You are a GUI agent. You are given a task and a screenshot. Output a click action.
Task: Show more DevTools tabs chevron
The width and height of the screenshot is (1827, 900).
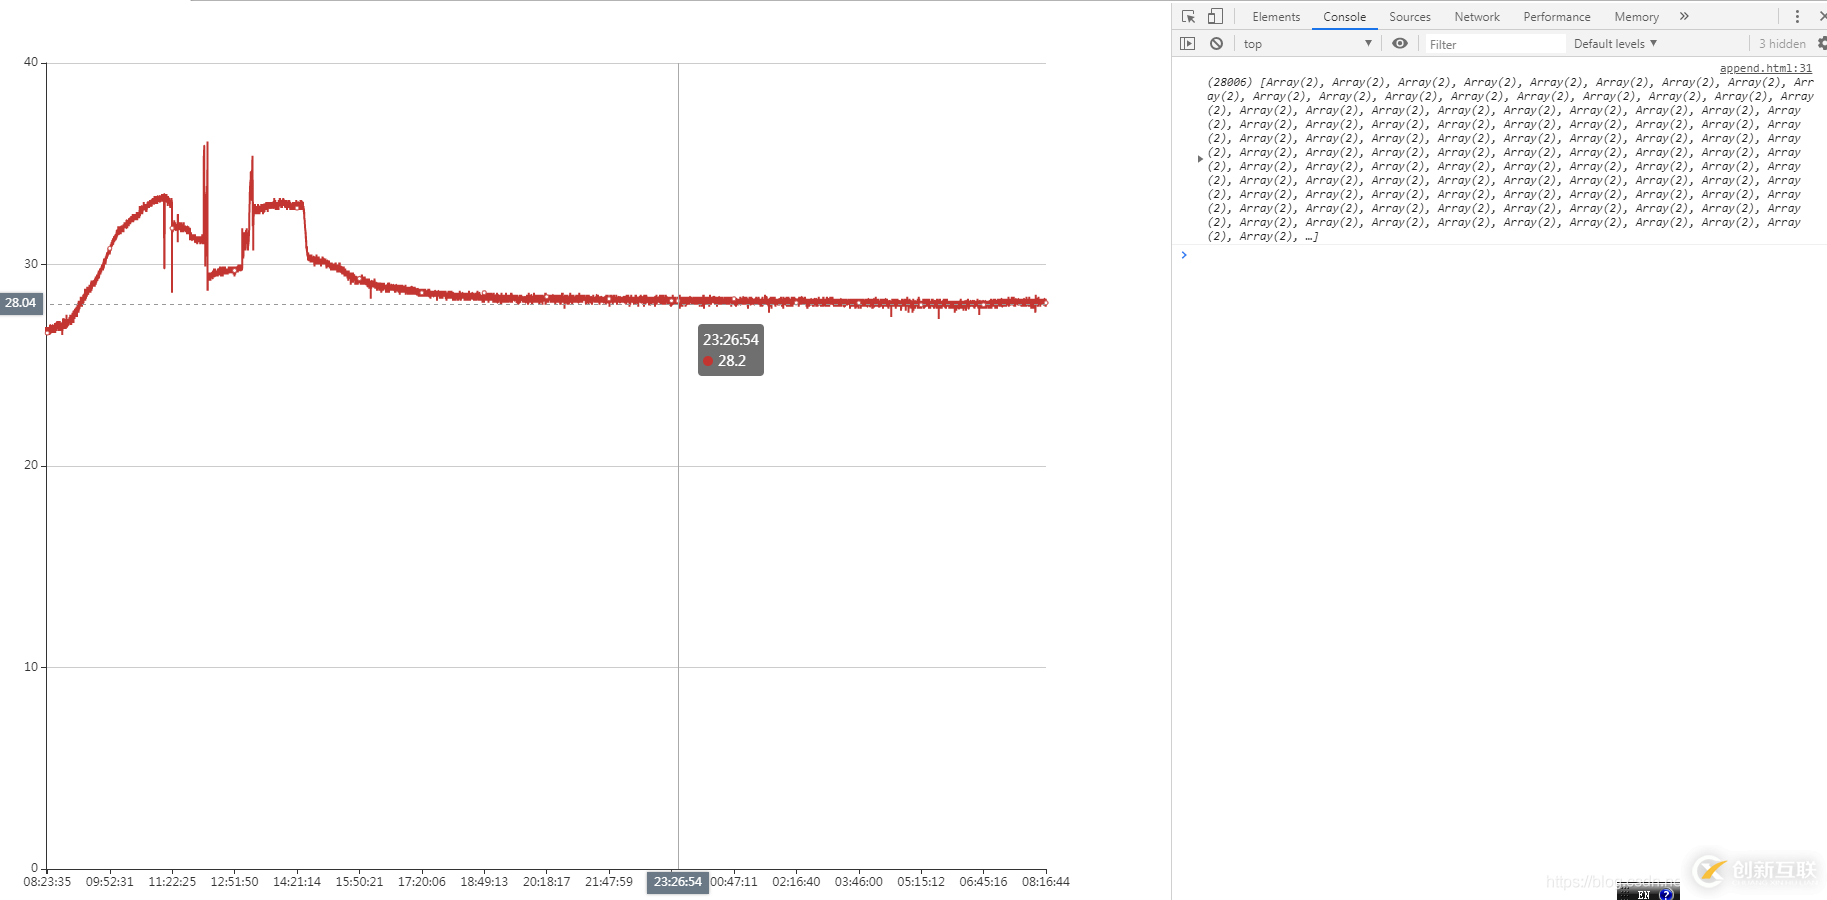(x=1684, y=16)
